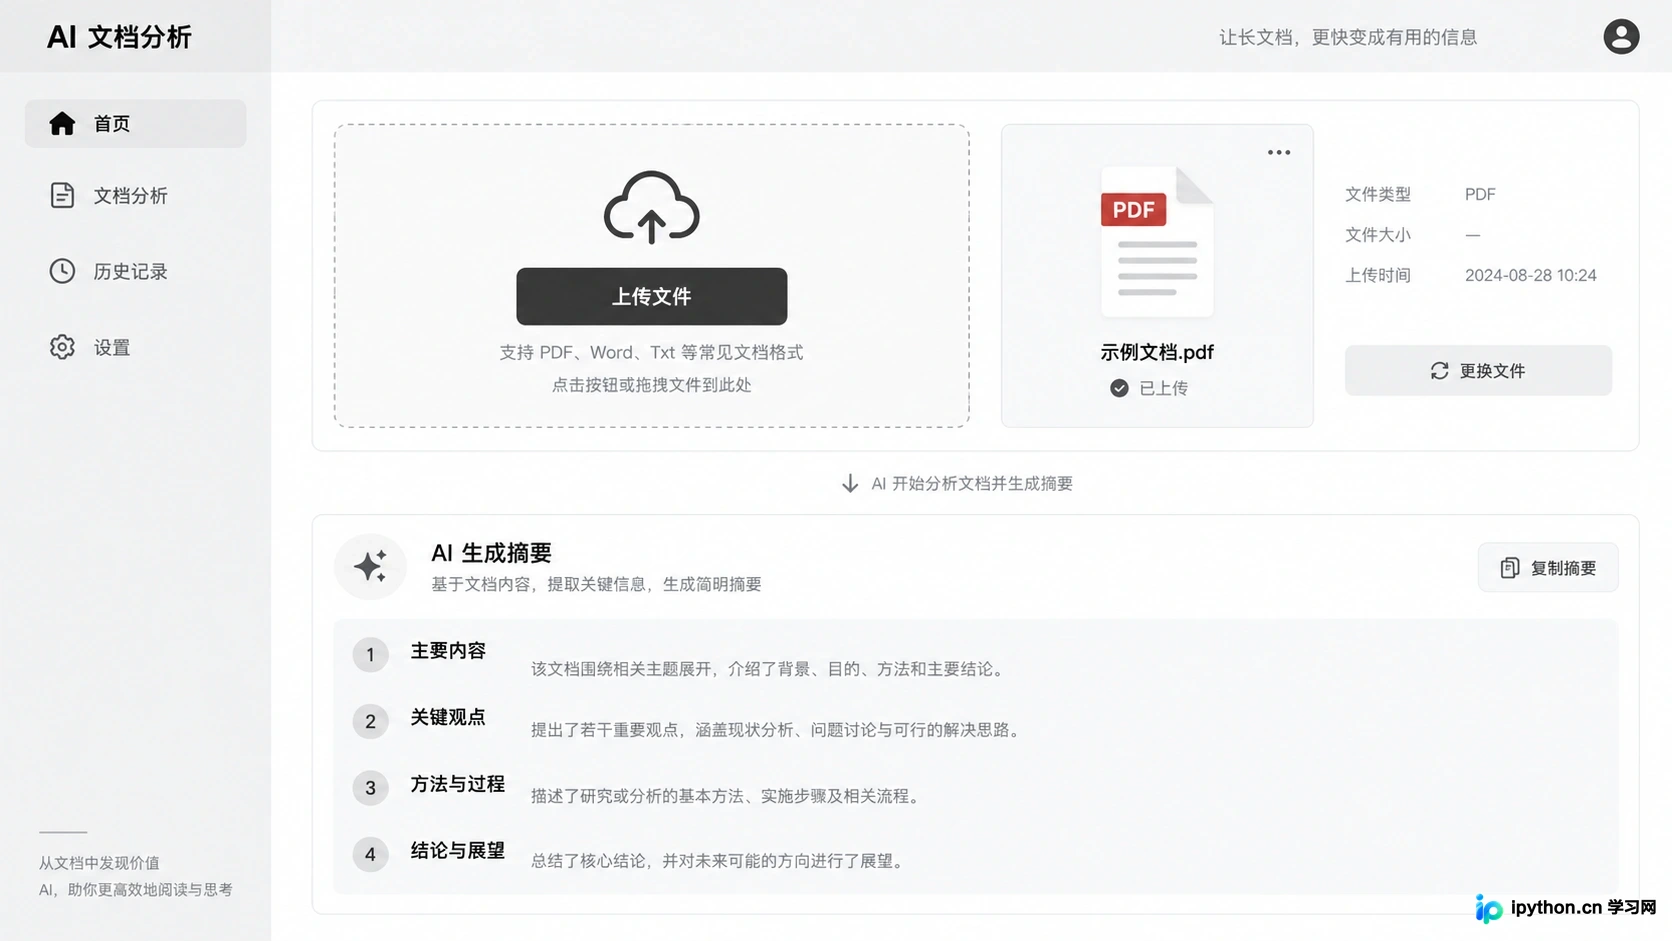Select summary item number 4

point(370,854)
